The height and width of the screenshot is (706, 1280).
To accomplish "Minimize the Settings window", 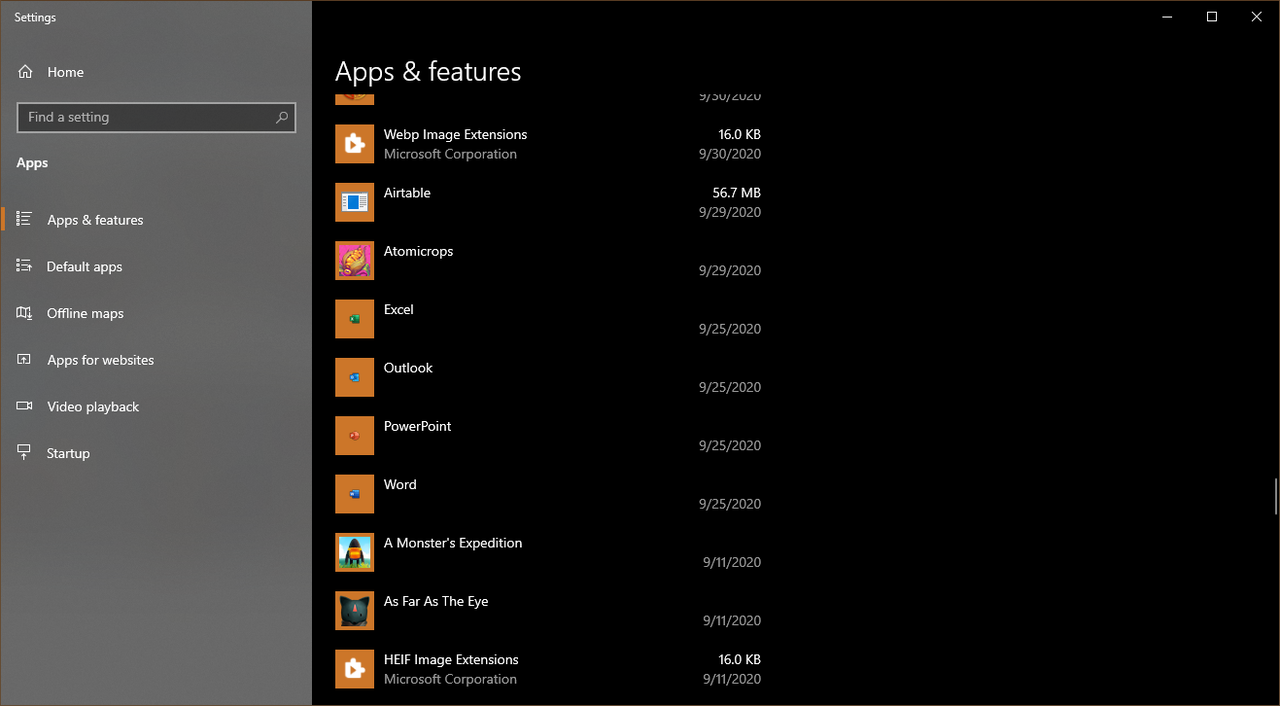I will [x=1166, y=17].
